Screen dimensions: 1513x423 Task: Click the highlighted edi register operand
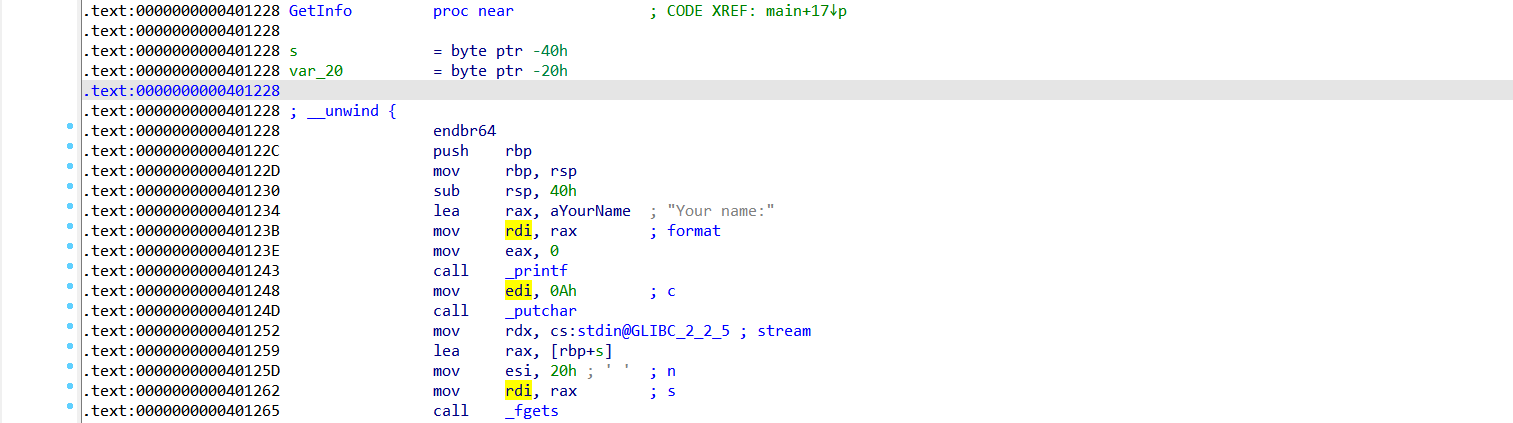(518, 291)
